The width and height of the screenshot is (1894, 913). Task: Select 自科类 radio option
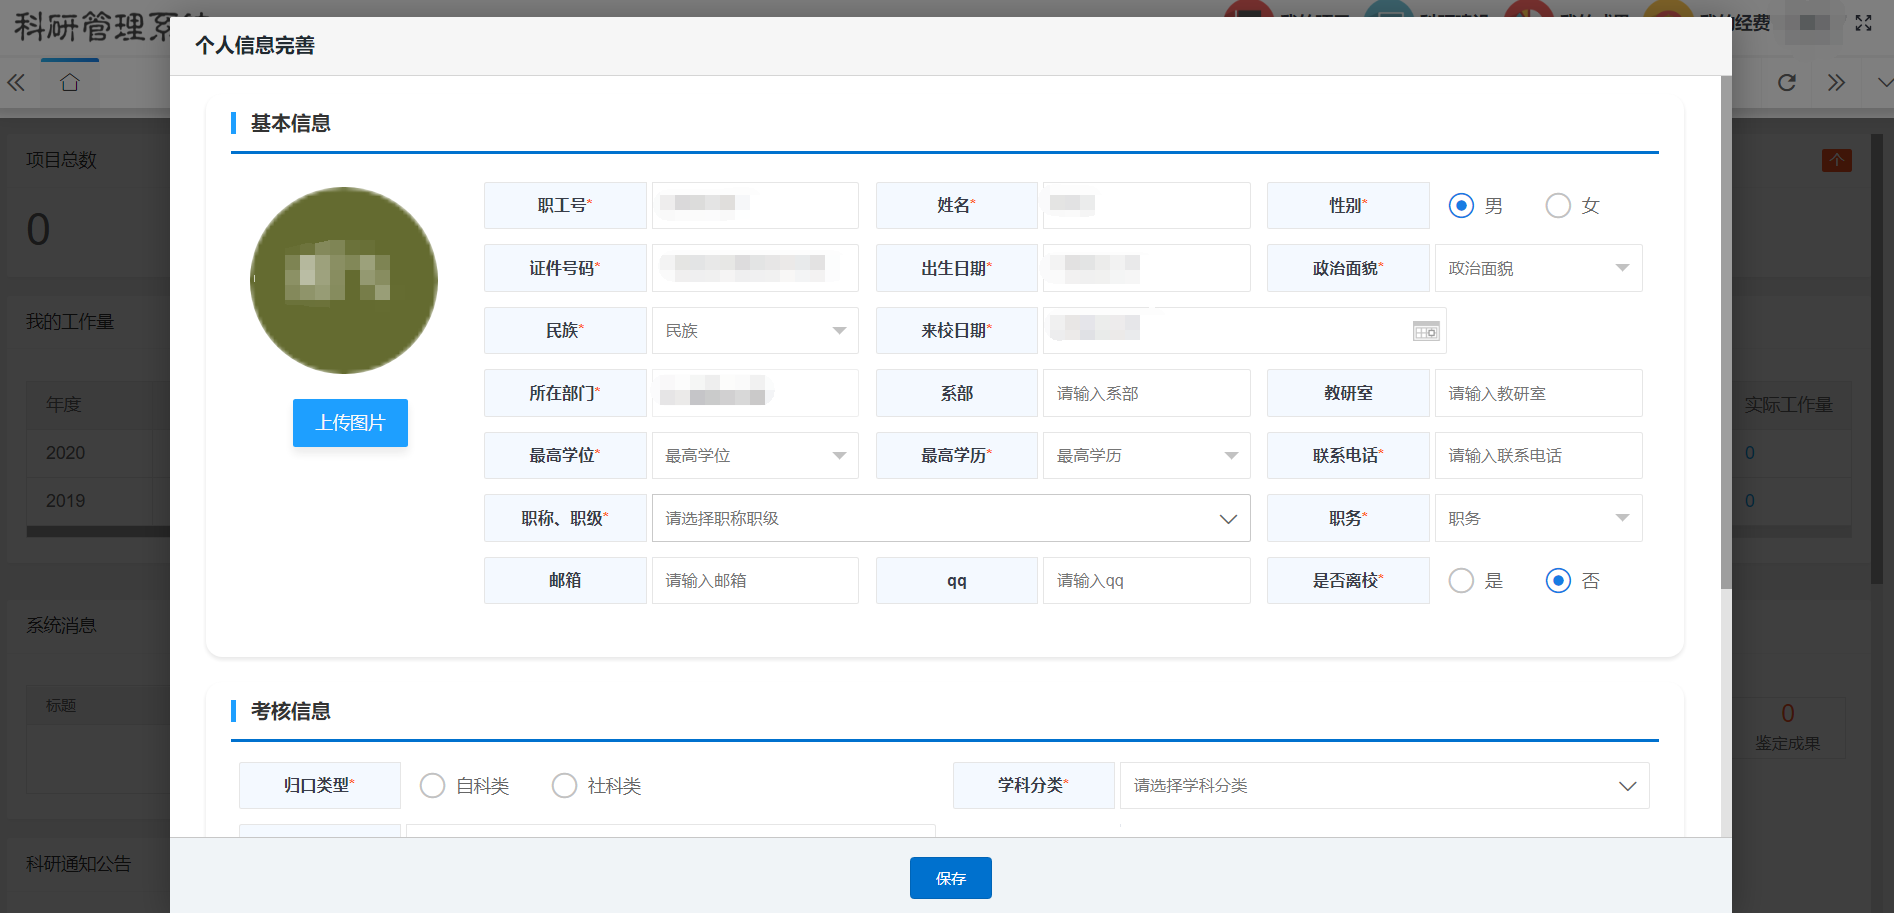[x=433, y=786]
